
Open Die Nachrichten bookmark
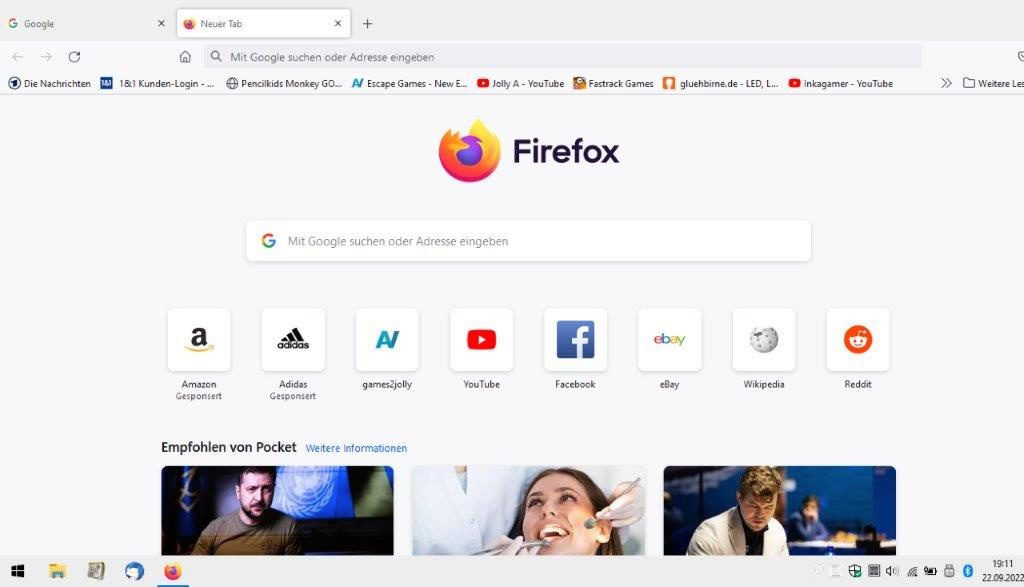coord(50,84)
